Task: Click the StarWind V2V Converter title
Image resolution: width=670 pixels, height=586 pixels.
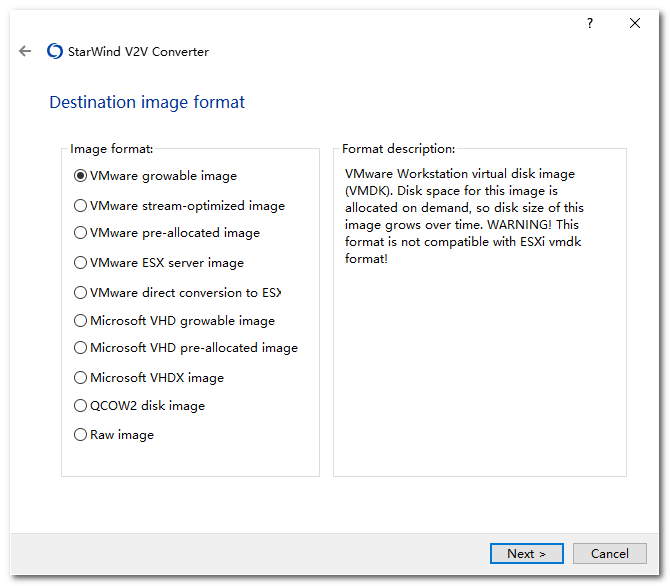Action: [138, 52]
